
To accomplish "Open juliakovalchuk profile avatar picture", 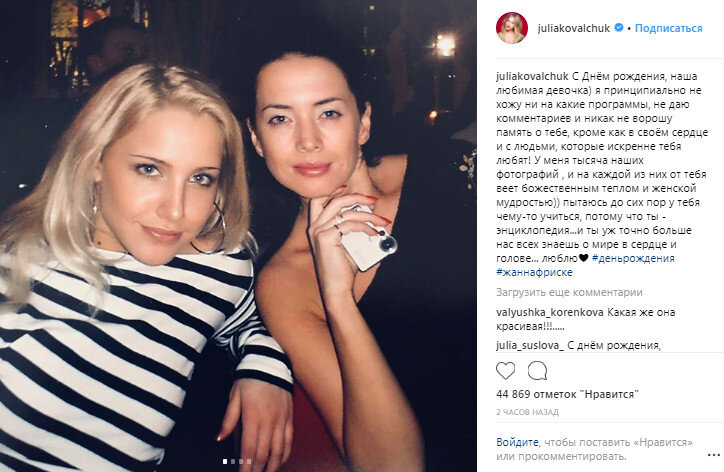I will 512,28.
